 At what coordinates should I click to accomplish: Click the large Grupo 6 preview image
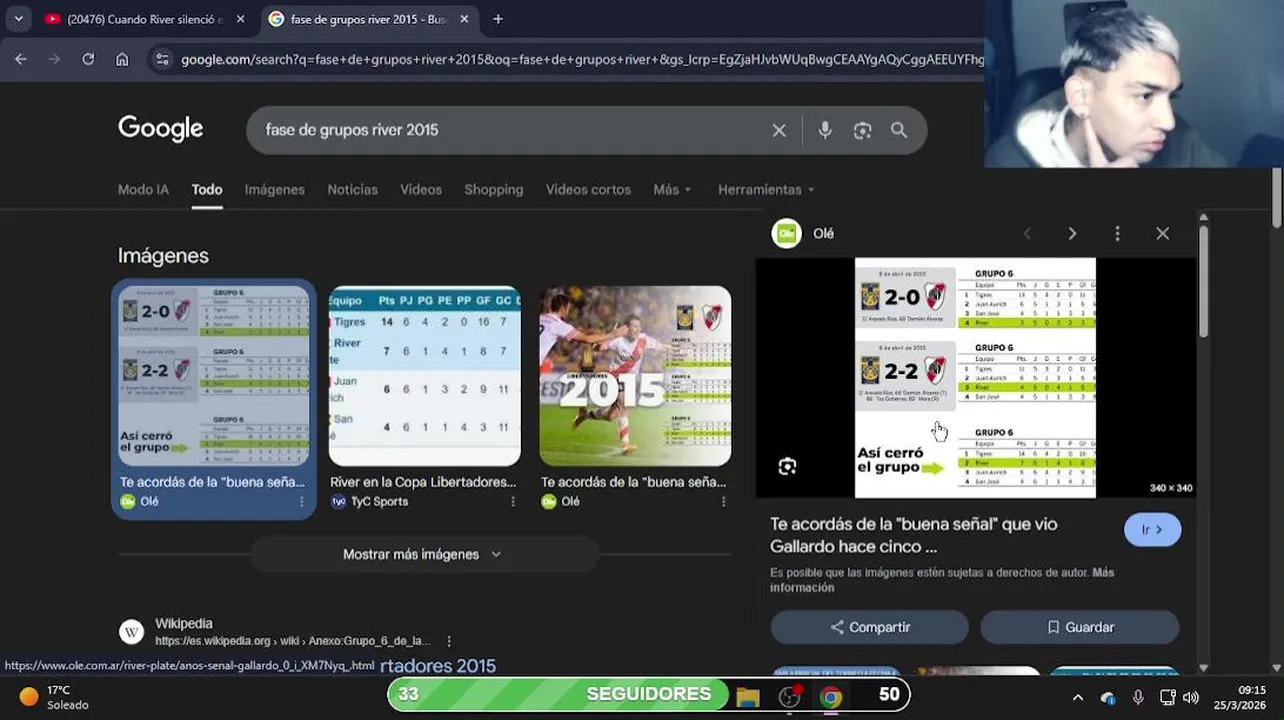(x=975, y=377)
